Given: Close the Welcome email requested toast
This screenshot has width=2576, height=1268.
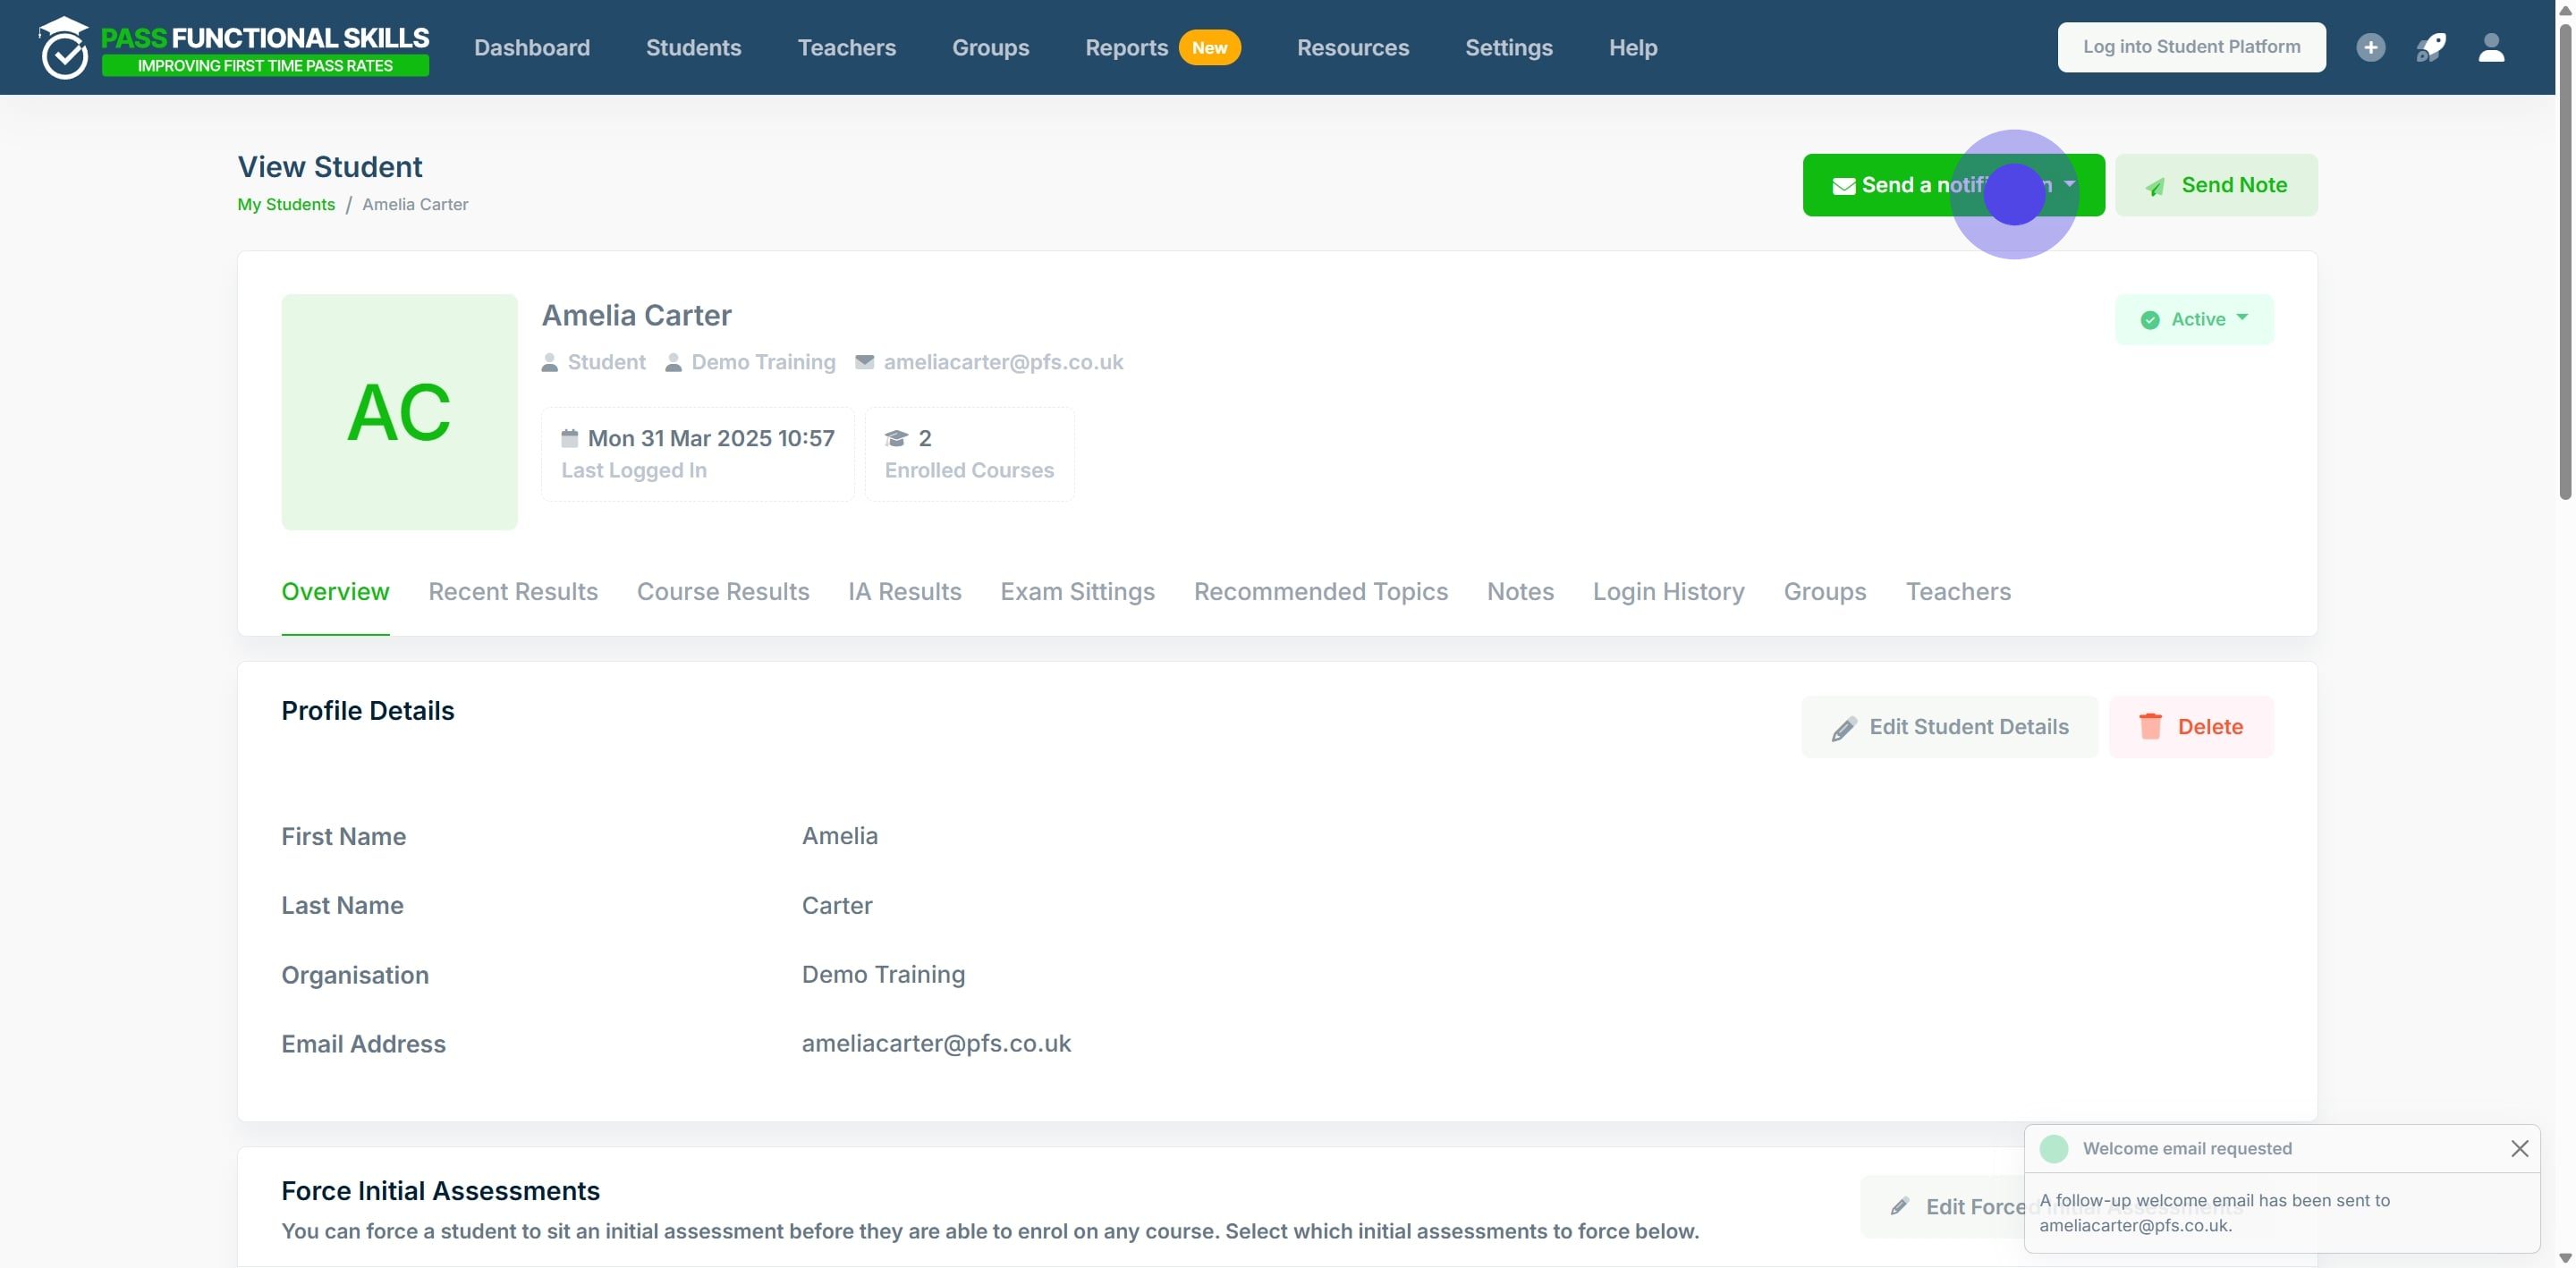Looking at the screenshot, I should 2519,1148.
